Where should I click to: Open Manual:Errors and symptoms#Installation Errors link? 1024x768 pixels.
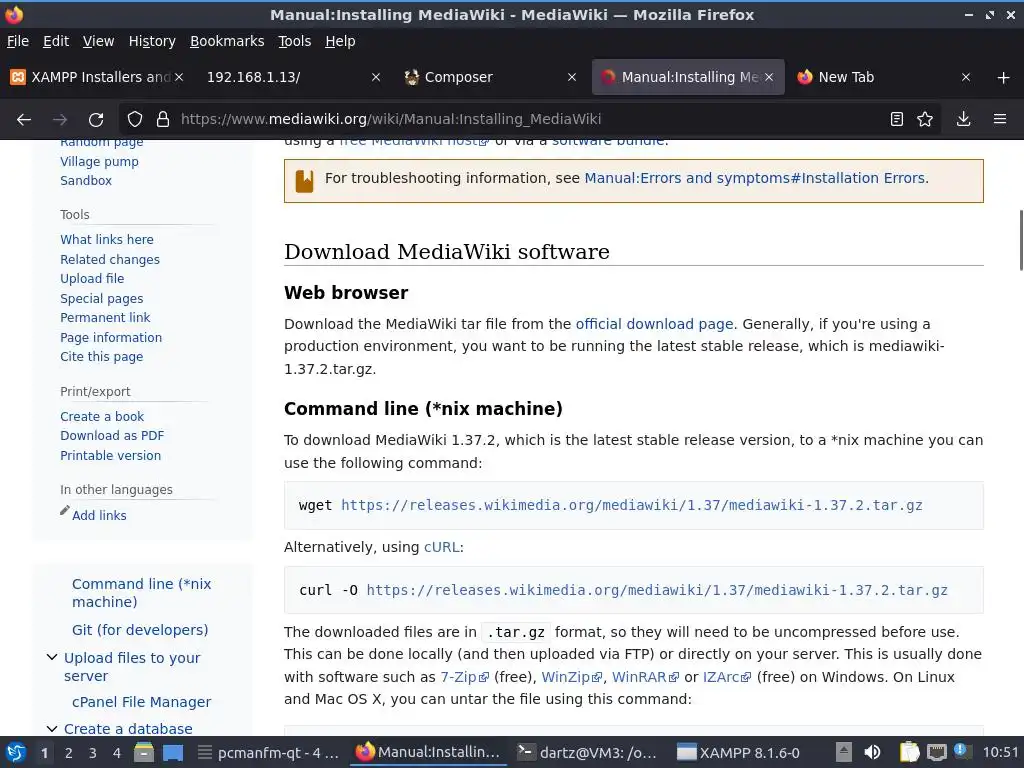pos(754,178)
